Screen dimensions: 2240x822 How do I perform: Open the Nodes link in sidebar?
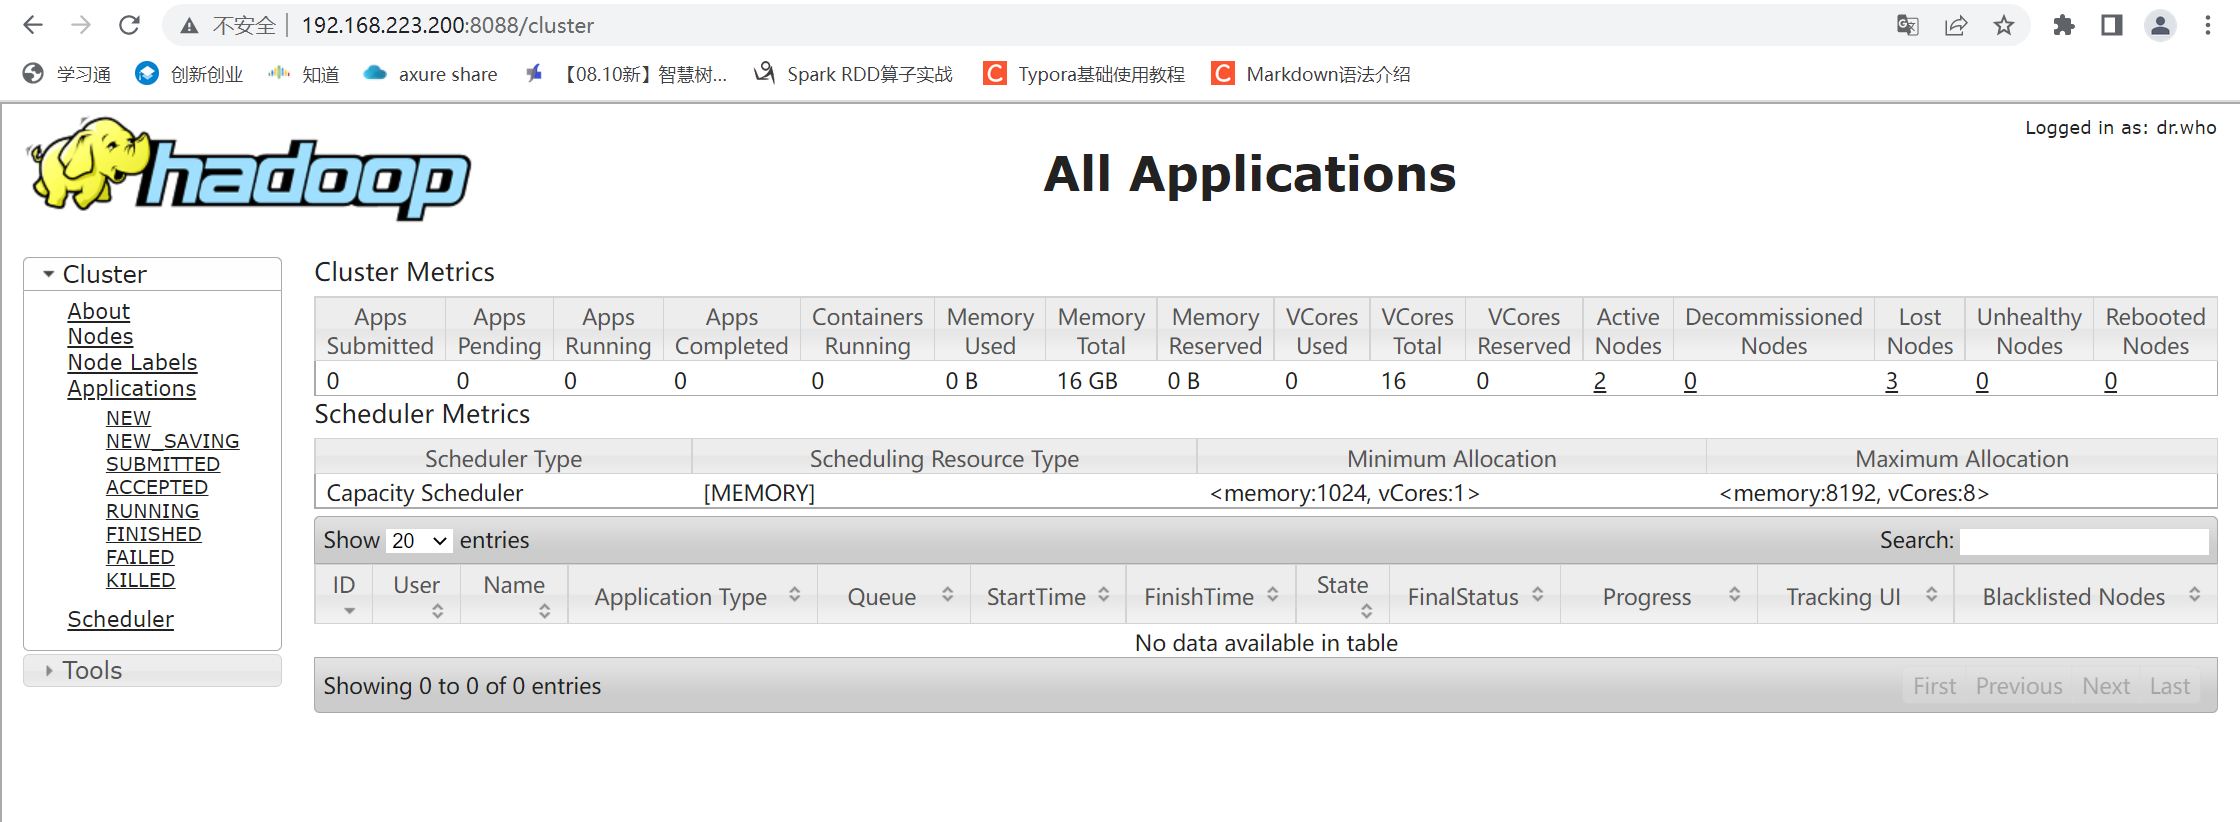click(100, 336)
